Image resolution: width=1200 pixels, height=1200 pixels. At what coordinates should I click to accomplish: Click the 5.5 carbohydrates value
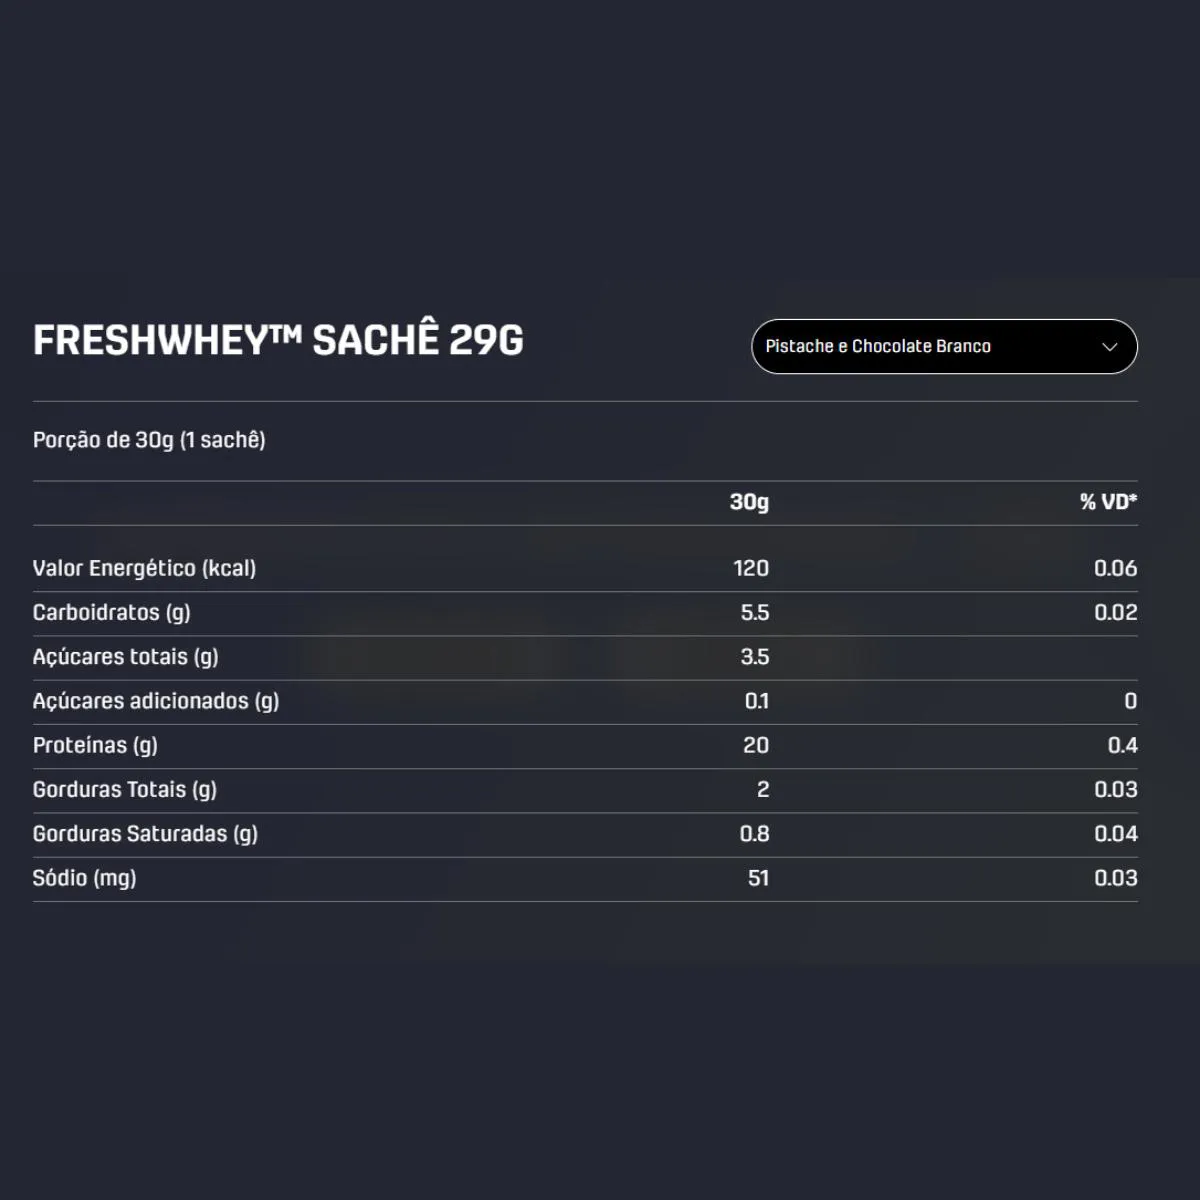click(755, 612)
